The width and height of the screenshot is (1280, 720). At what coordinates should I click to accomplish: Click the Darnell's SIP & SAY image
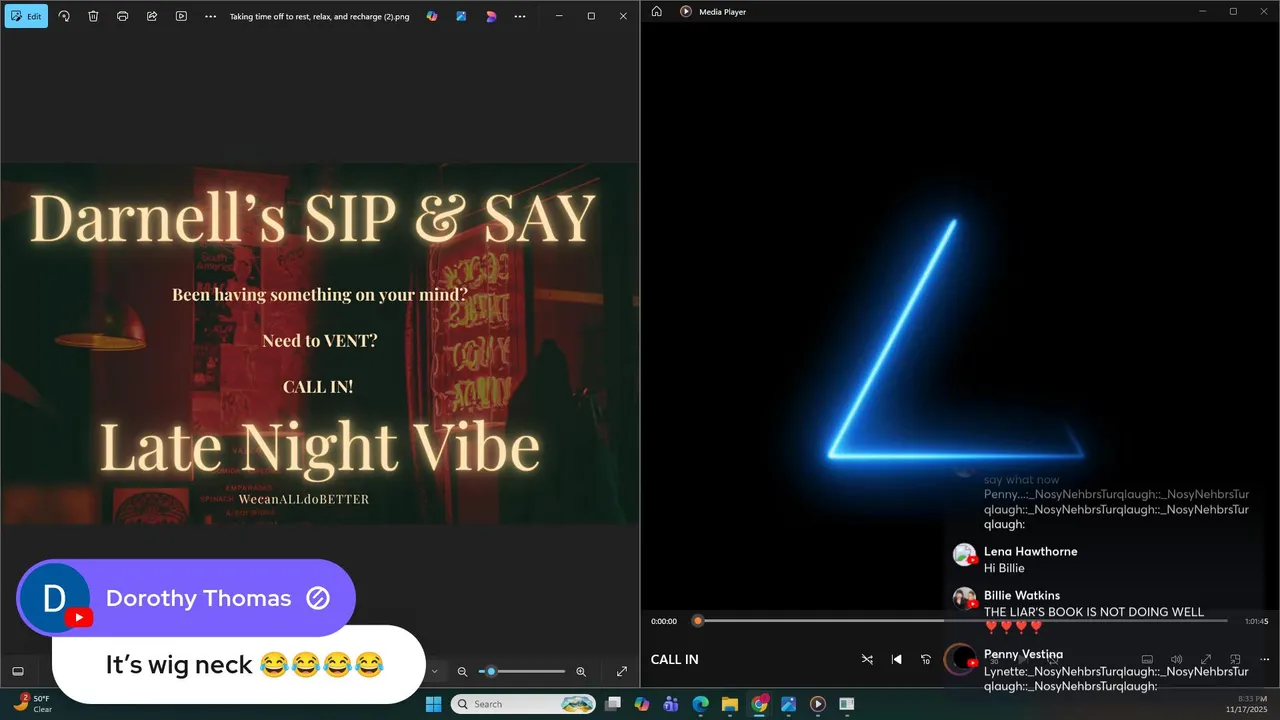320,344
